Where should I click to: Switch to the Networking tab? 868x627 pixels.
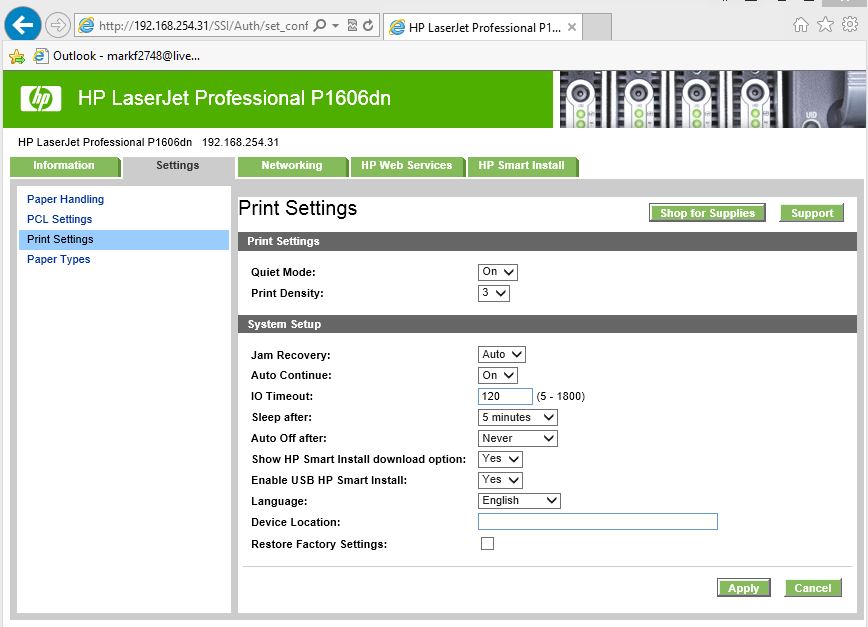(292, 166)
